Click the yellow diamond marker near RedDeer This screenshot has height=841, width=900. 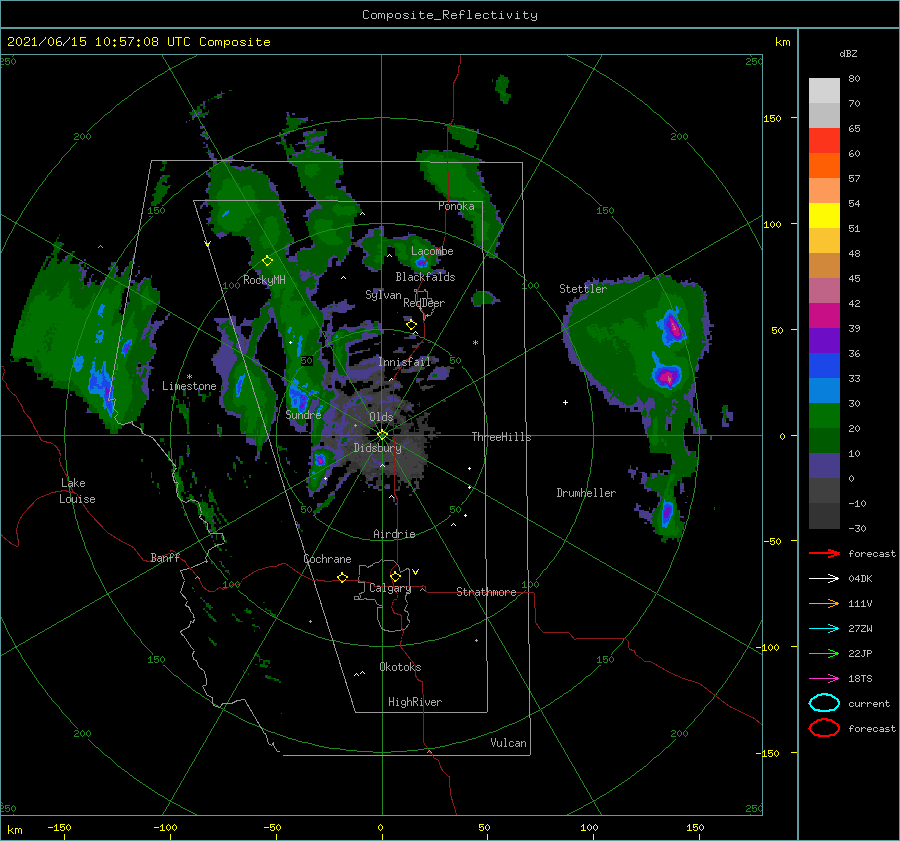point(411,325)
